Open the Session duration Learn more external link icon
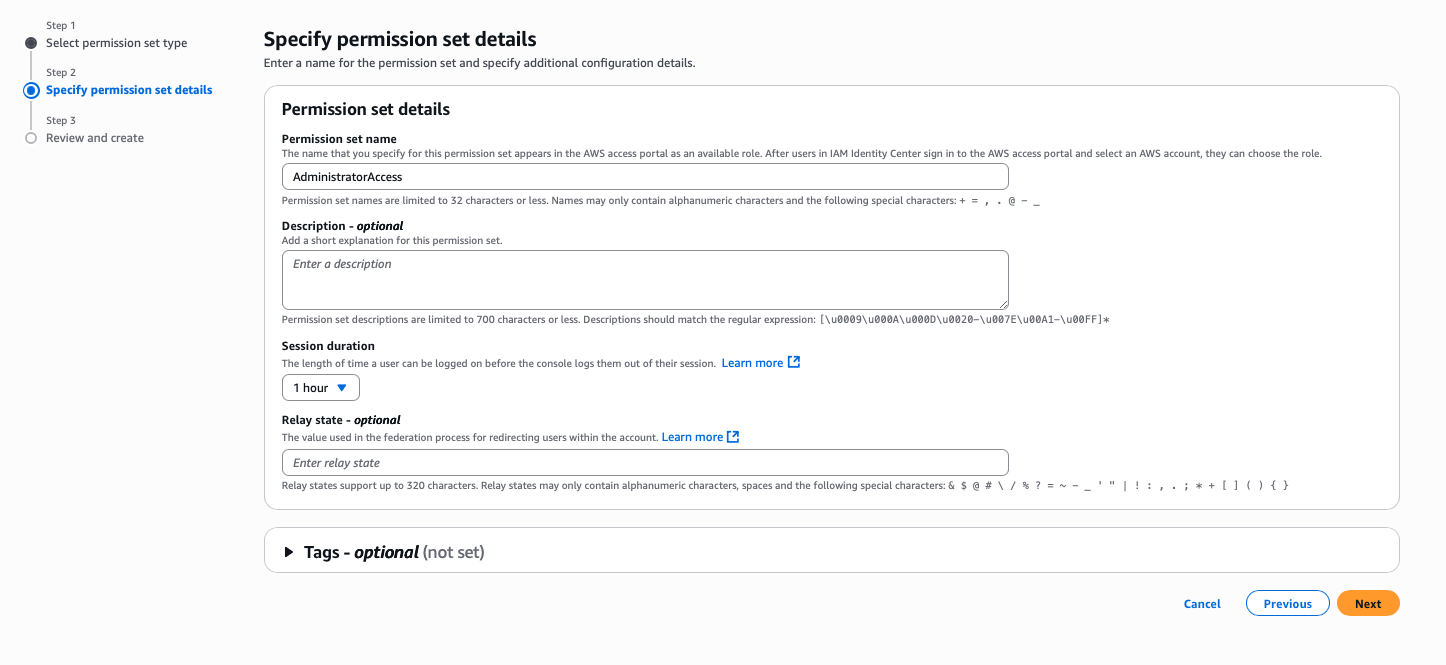This screenshot has height=665, width=1446. pos(794,362)
